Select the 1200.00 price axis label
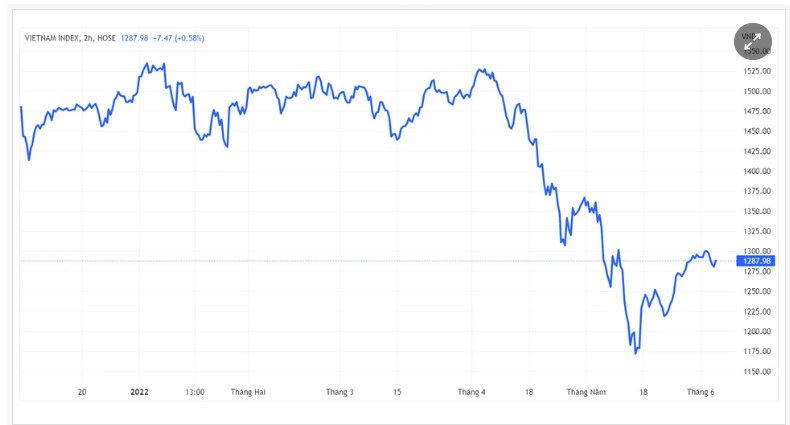The height and width of the screenshot is (425, 790). click(x=756, y=331)
